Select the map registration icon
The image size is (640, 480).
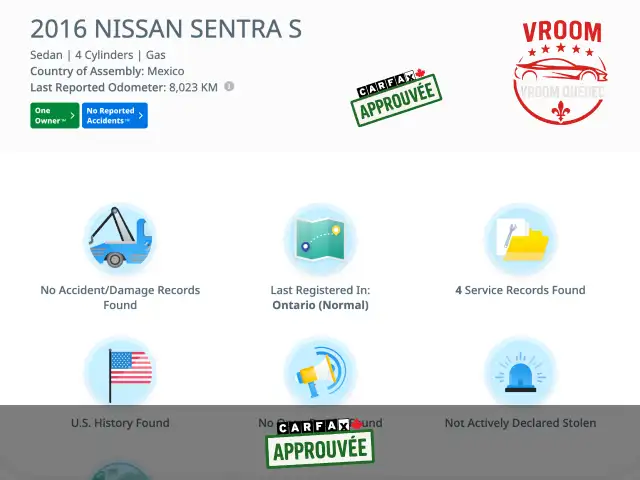click(x=320, y=239)
